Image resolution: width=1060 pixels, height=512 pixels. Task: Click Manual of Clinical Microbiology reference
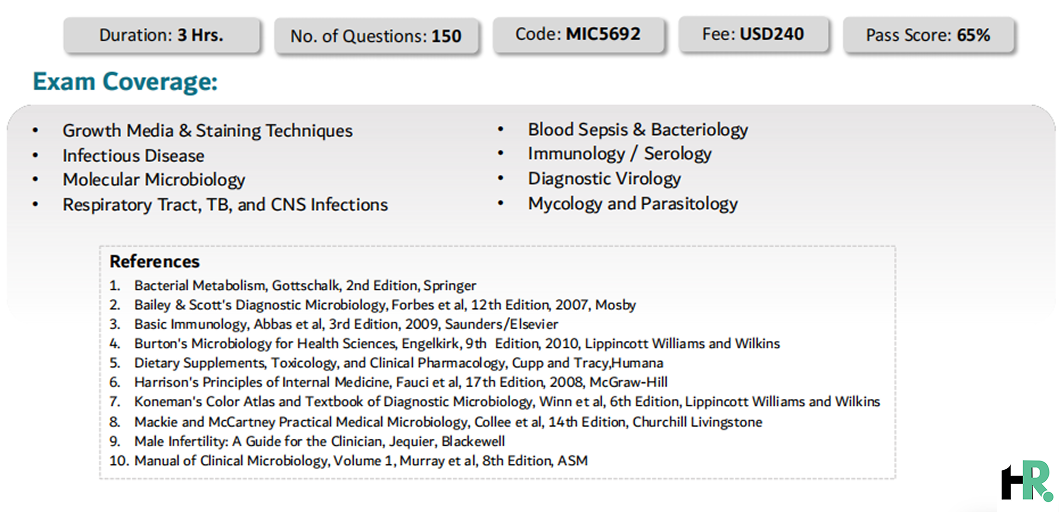pyautogui.click(x=361, y=461)
